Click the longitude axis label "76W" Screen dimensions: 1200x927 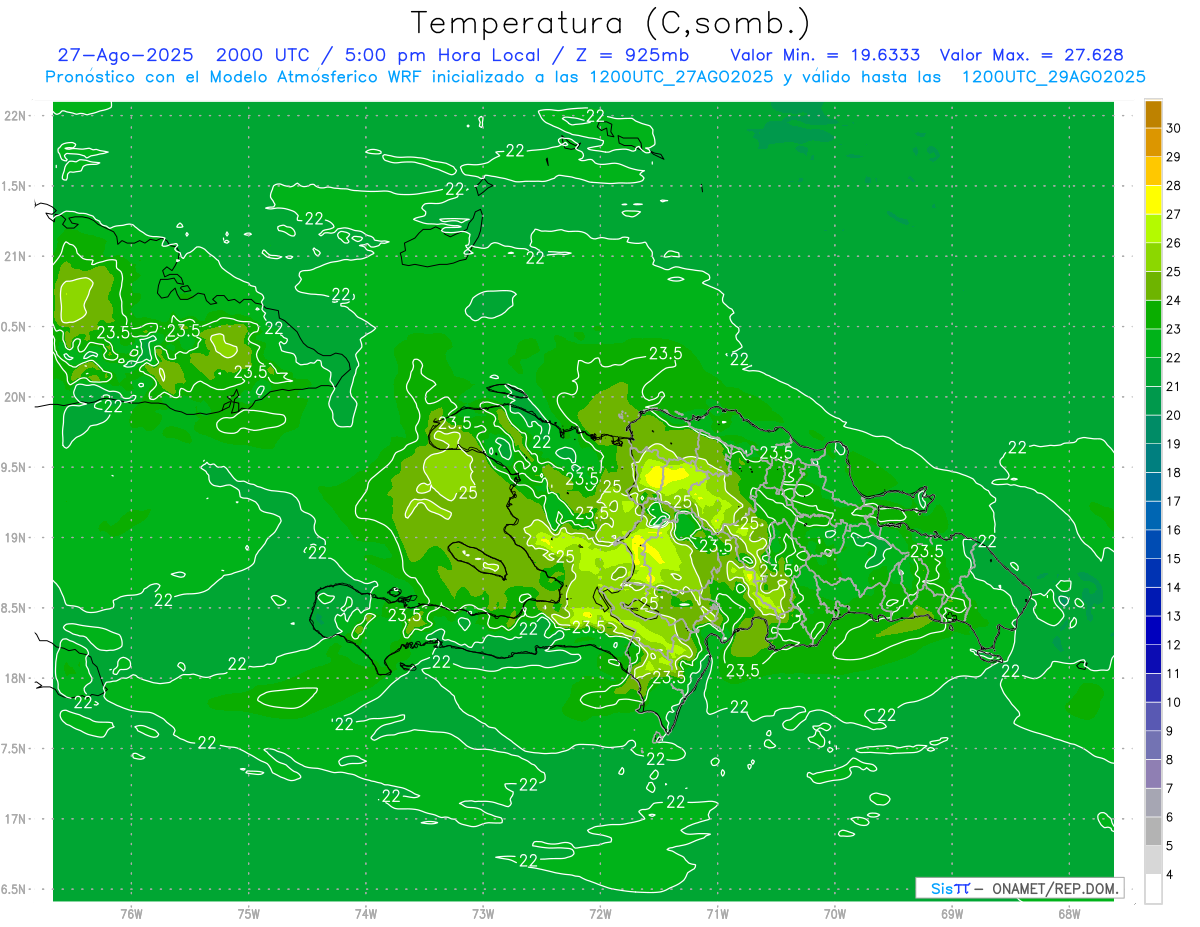pyautogui.click(x=131, y=914)
